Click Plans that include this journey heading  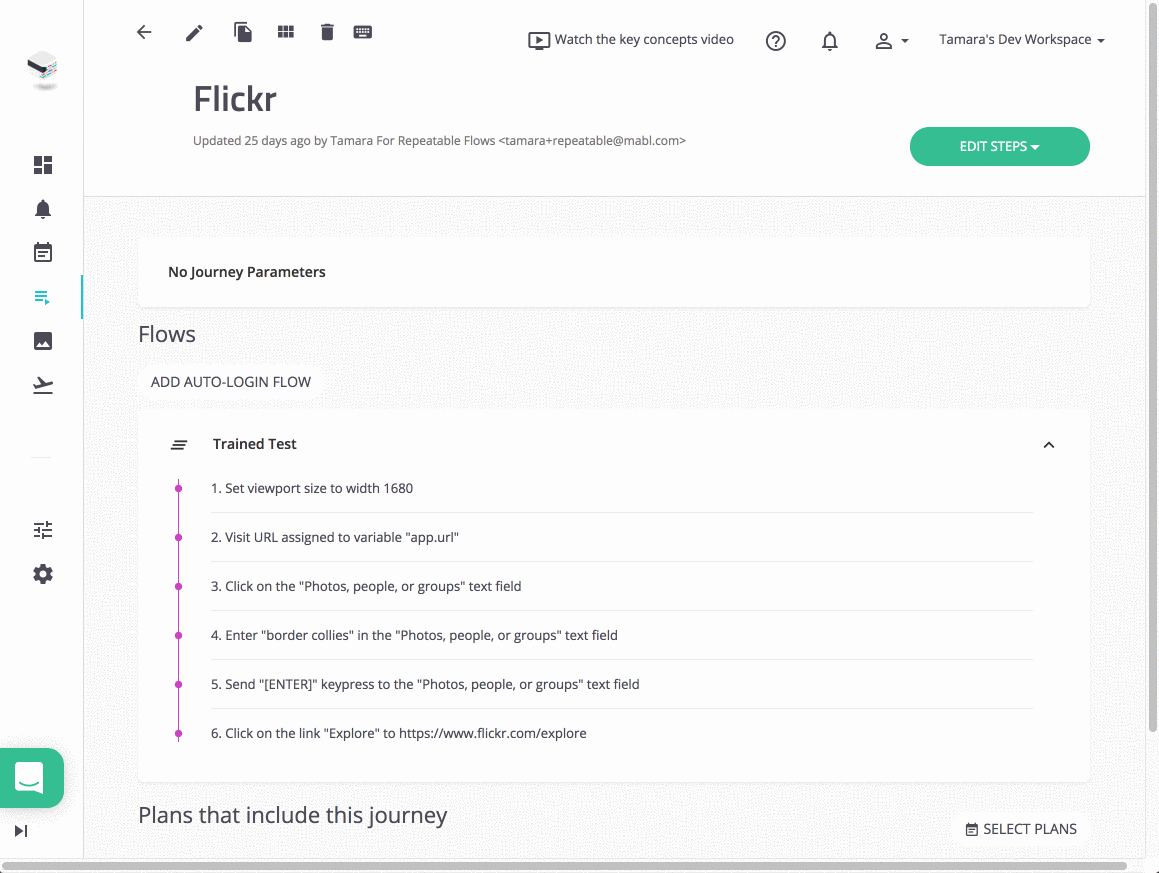coord(293,815)
